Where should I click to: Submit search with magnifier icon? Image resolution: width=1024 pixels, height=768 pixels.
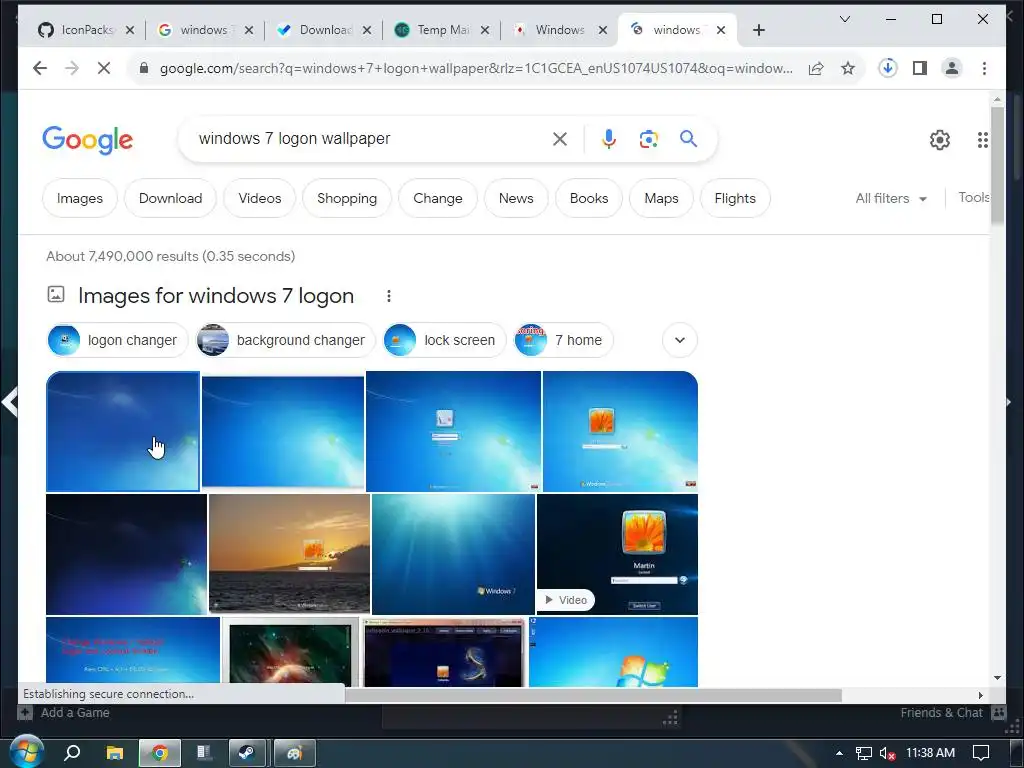click(688, 138)
